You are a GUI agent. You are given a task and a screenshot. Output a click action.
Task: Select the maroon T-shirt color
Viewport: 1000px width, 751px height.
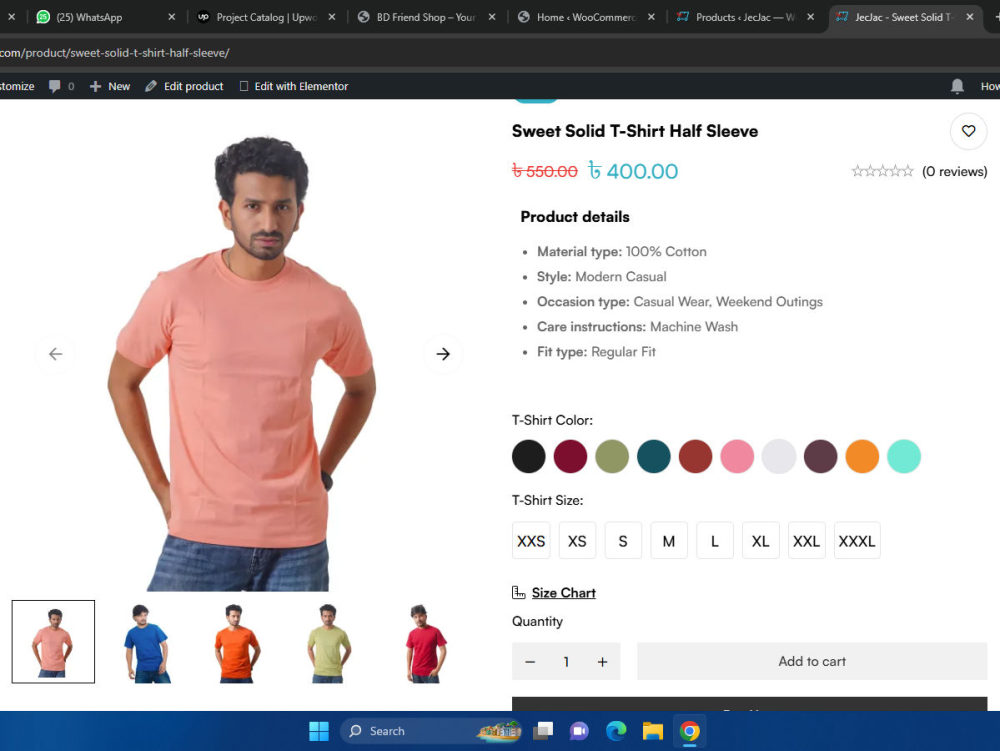click(570, 456)
